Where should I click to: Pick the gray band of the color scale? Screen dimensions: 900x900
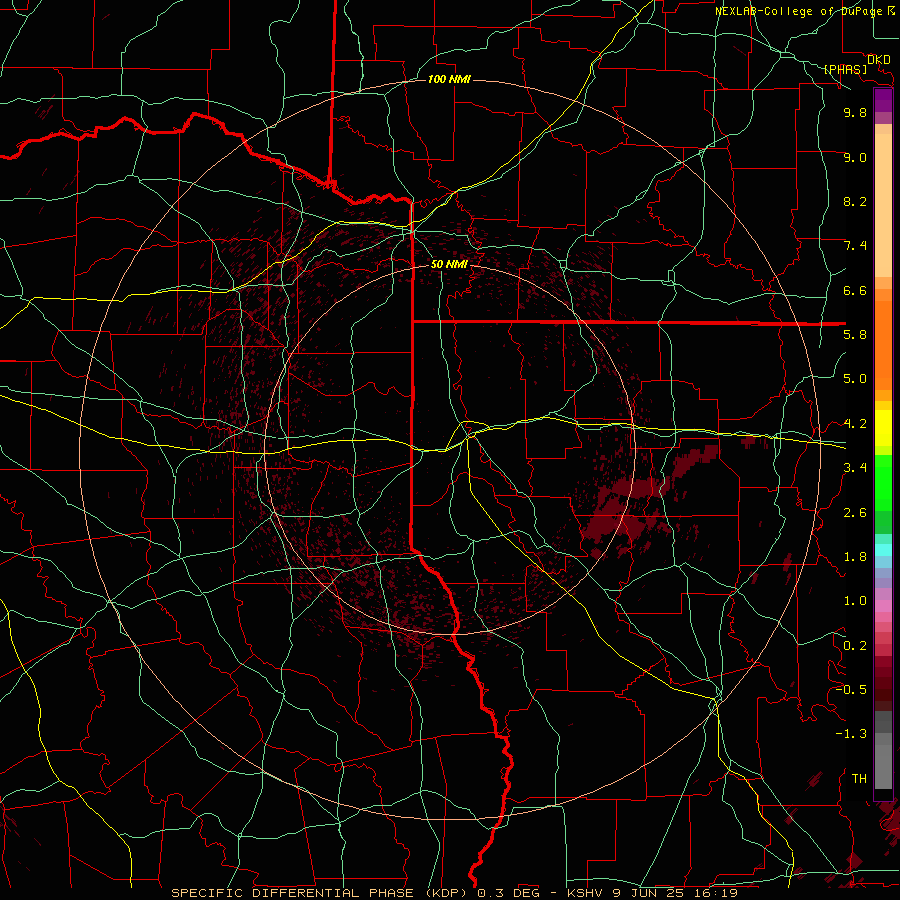[x=883, y=752]
